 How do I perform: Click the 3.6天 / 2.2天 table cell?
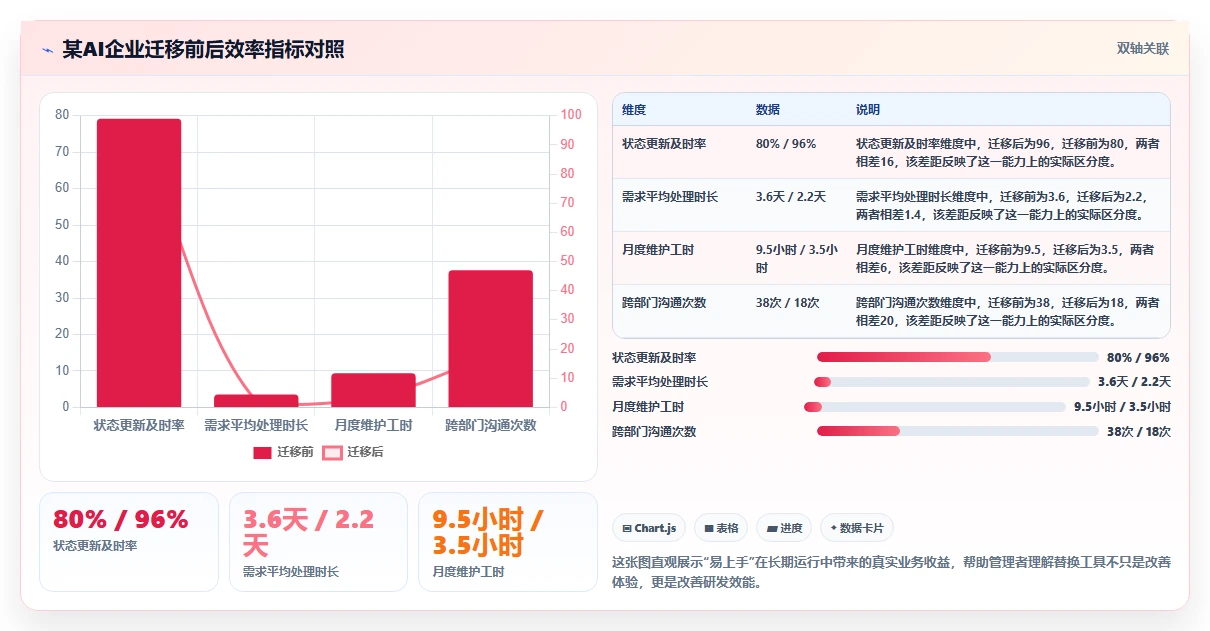point(791,197)
